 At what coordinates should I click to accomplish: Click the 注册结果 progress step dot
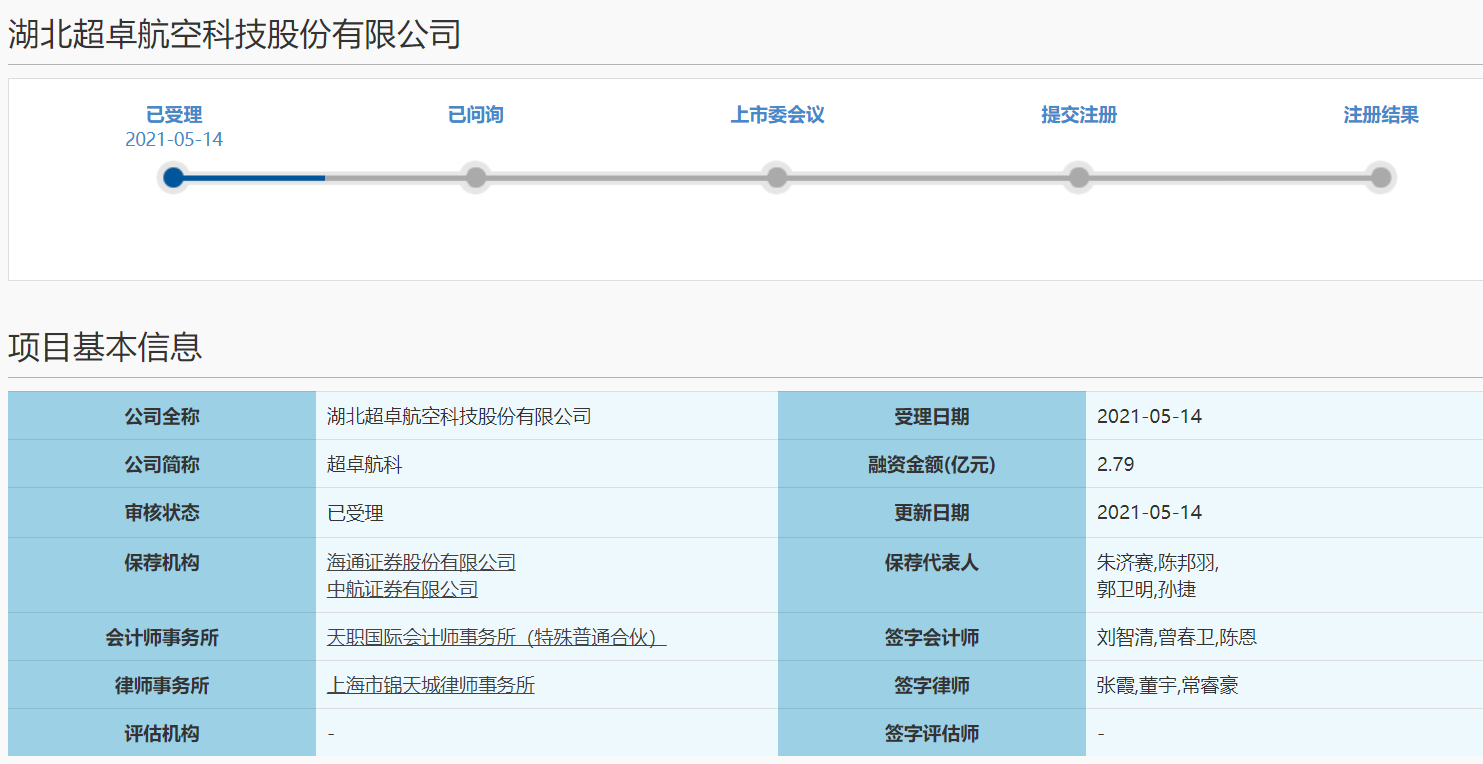[1381, 178]
